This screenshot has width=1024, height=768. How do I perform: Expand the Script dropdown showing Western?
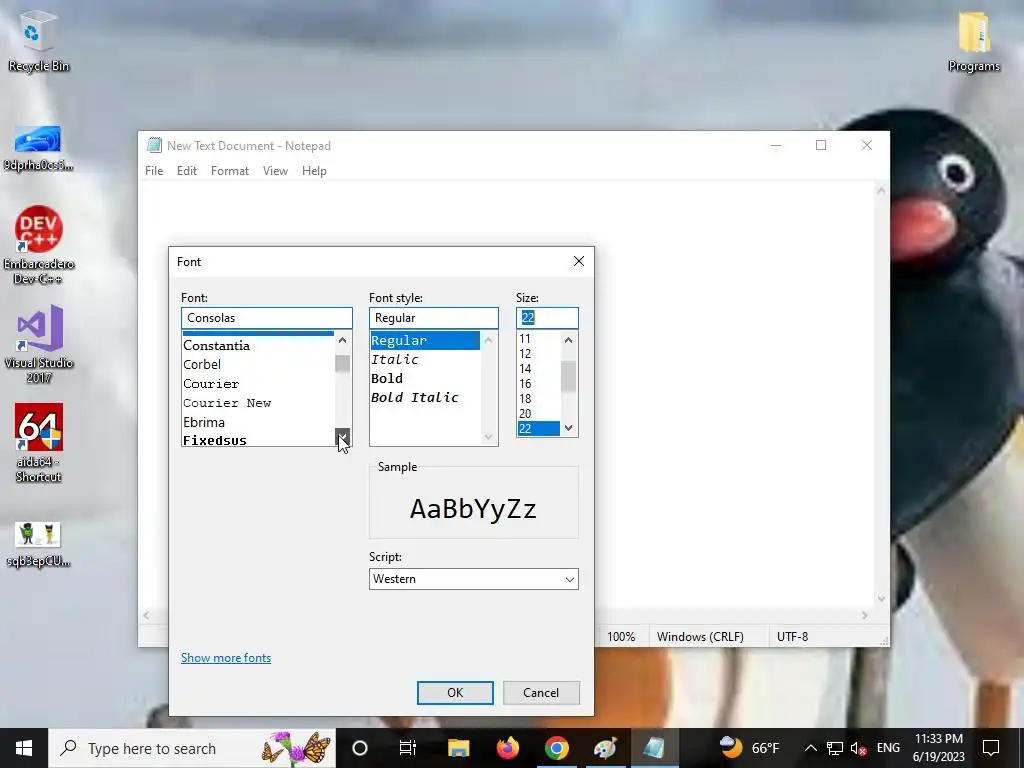pyautogui.click(x=473, y=579)
